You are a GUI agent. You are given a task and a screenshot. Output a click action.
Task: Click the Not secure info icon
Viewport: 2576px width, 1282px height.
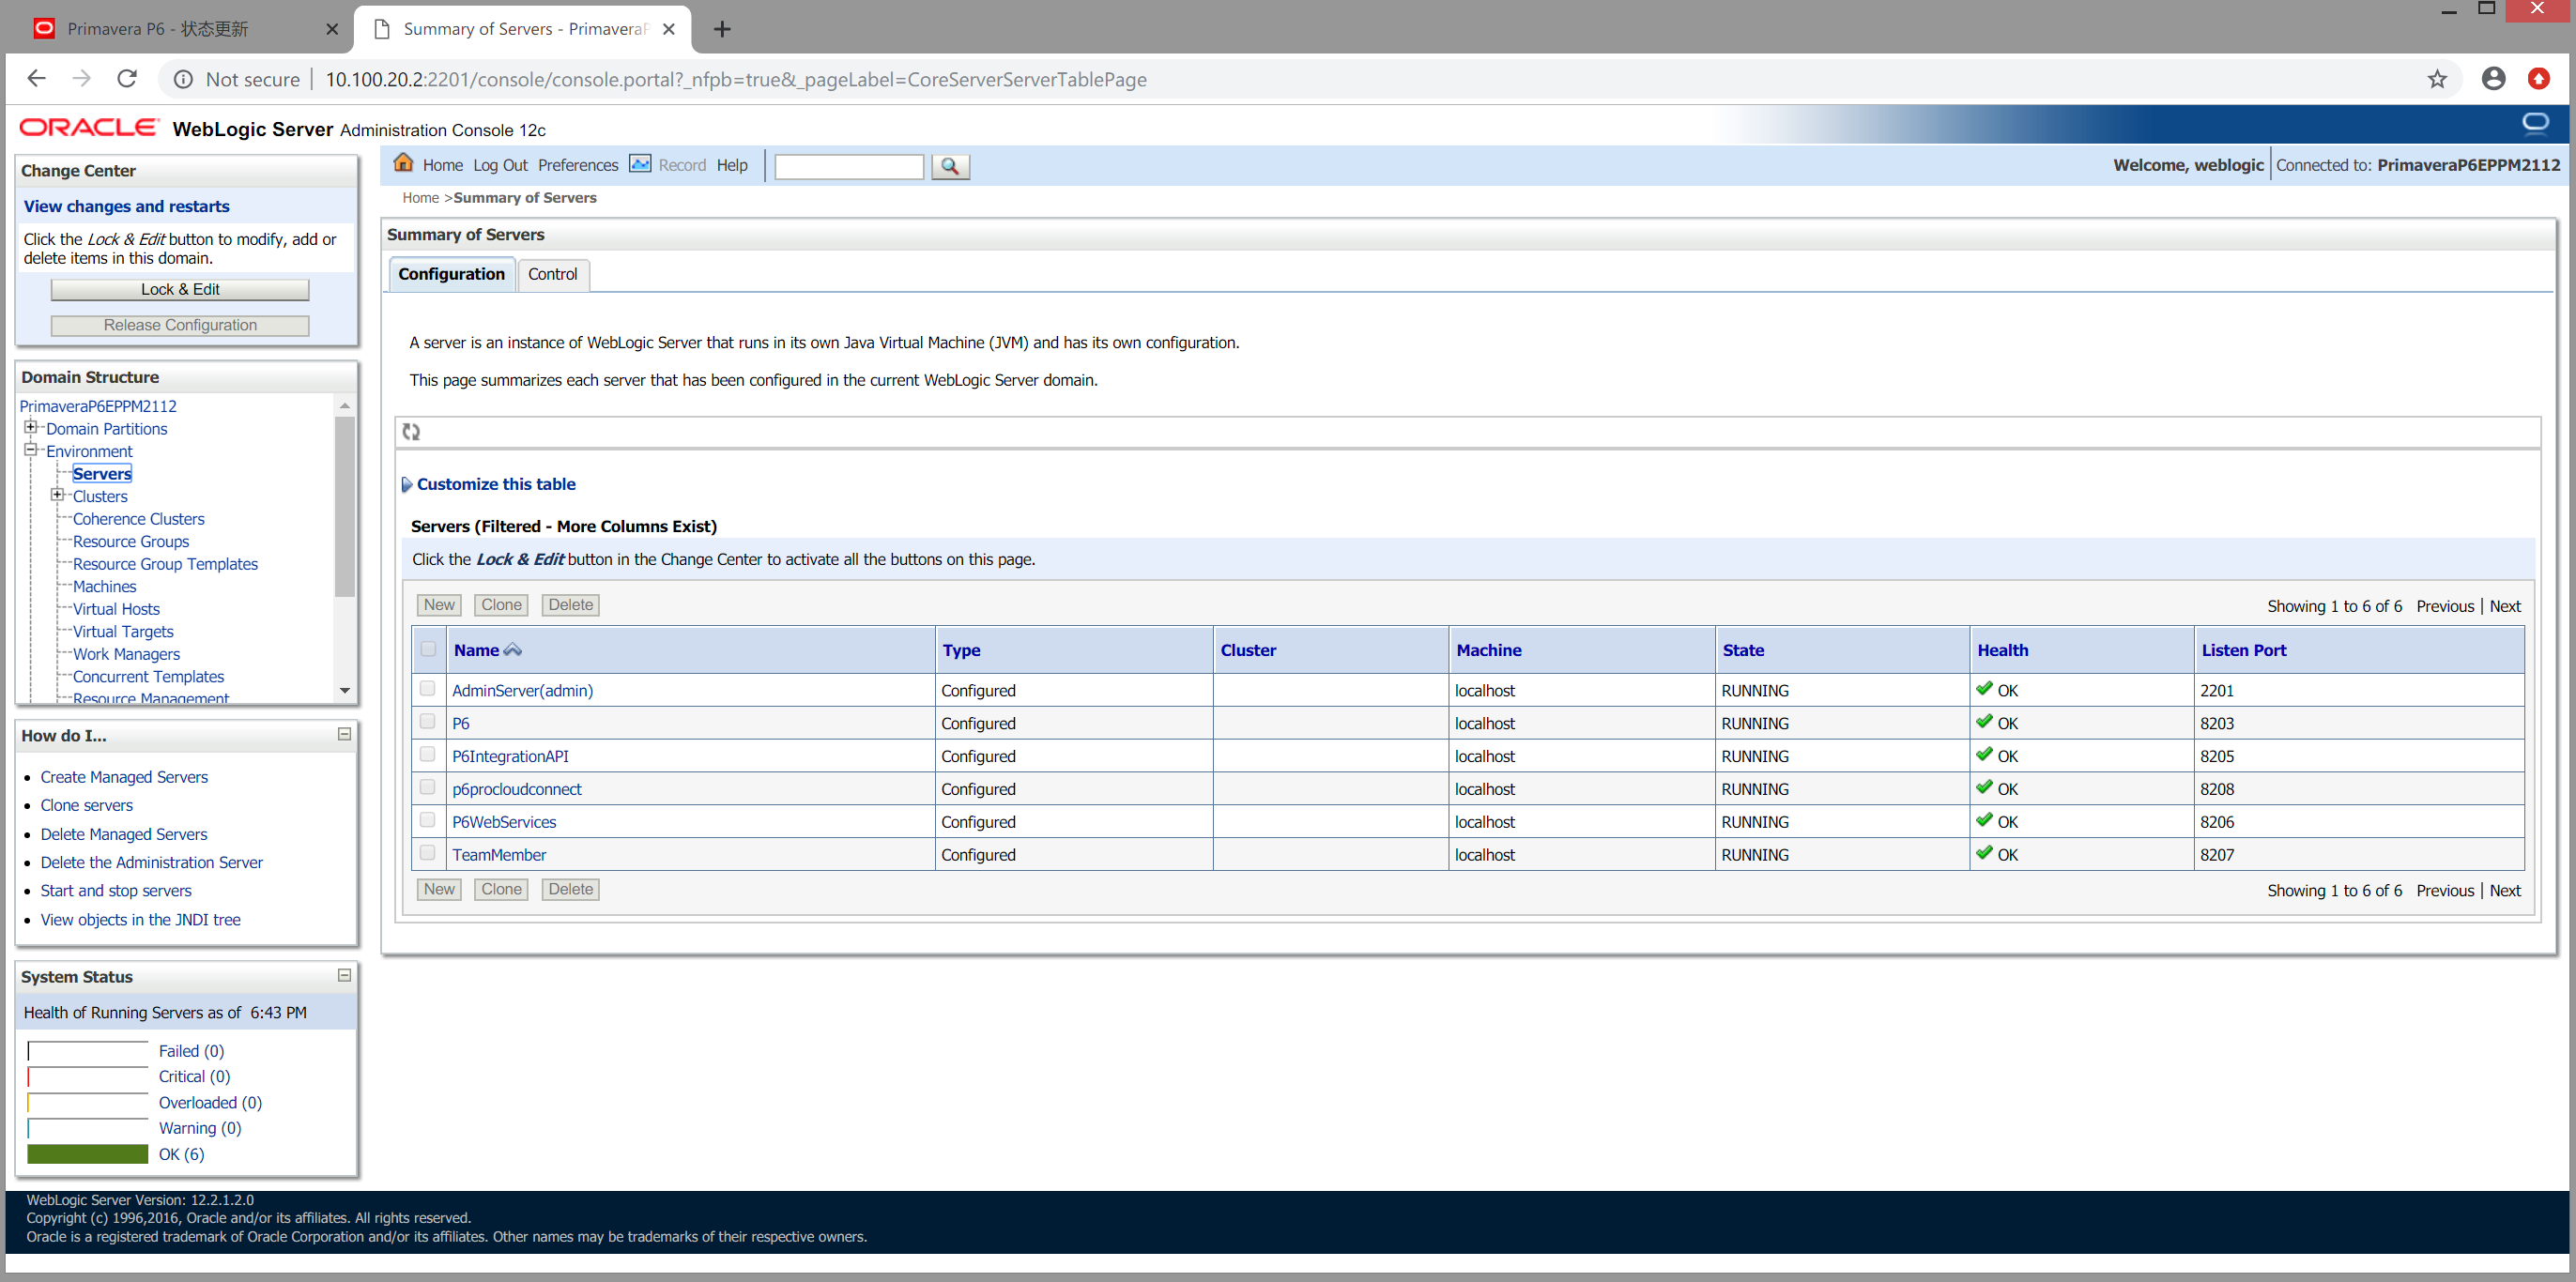tap(183, 79)
